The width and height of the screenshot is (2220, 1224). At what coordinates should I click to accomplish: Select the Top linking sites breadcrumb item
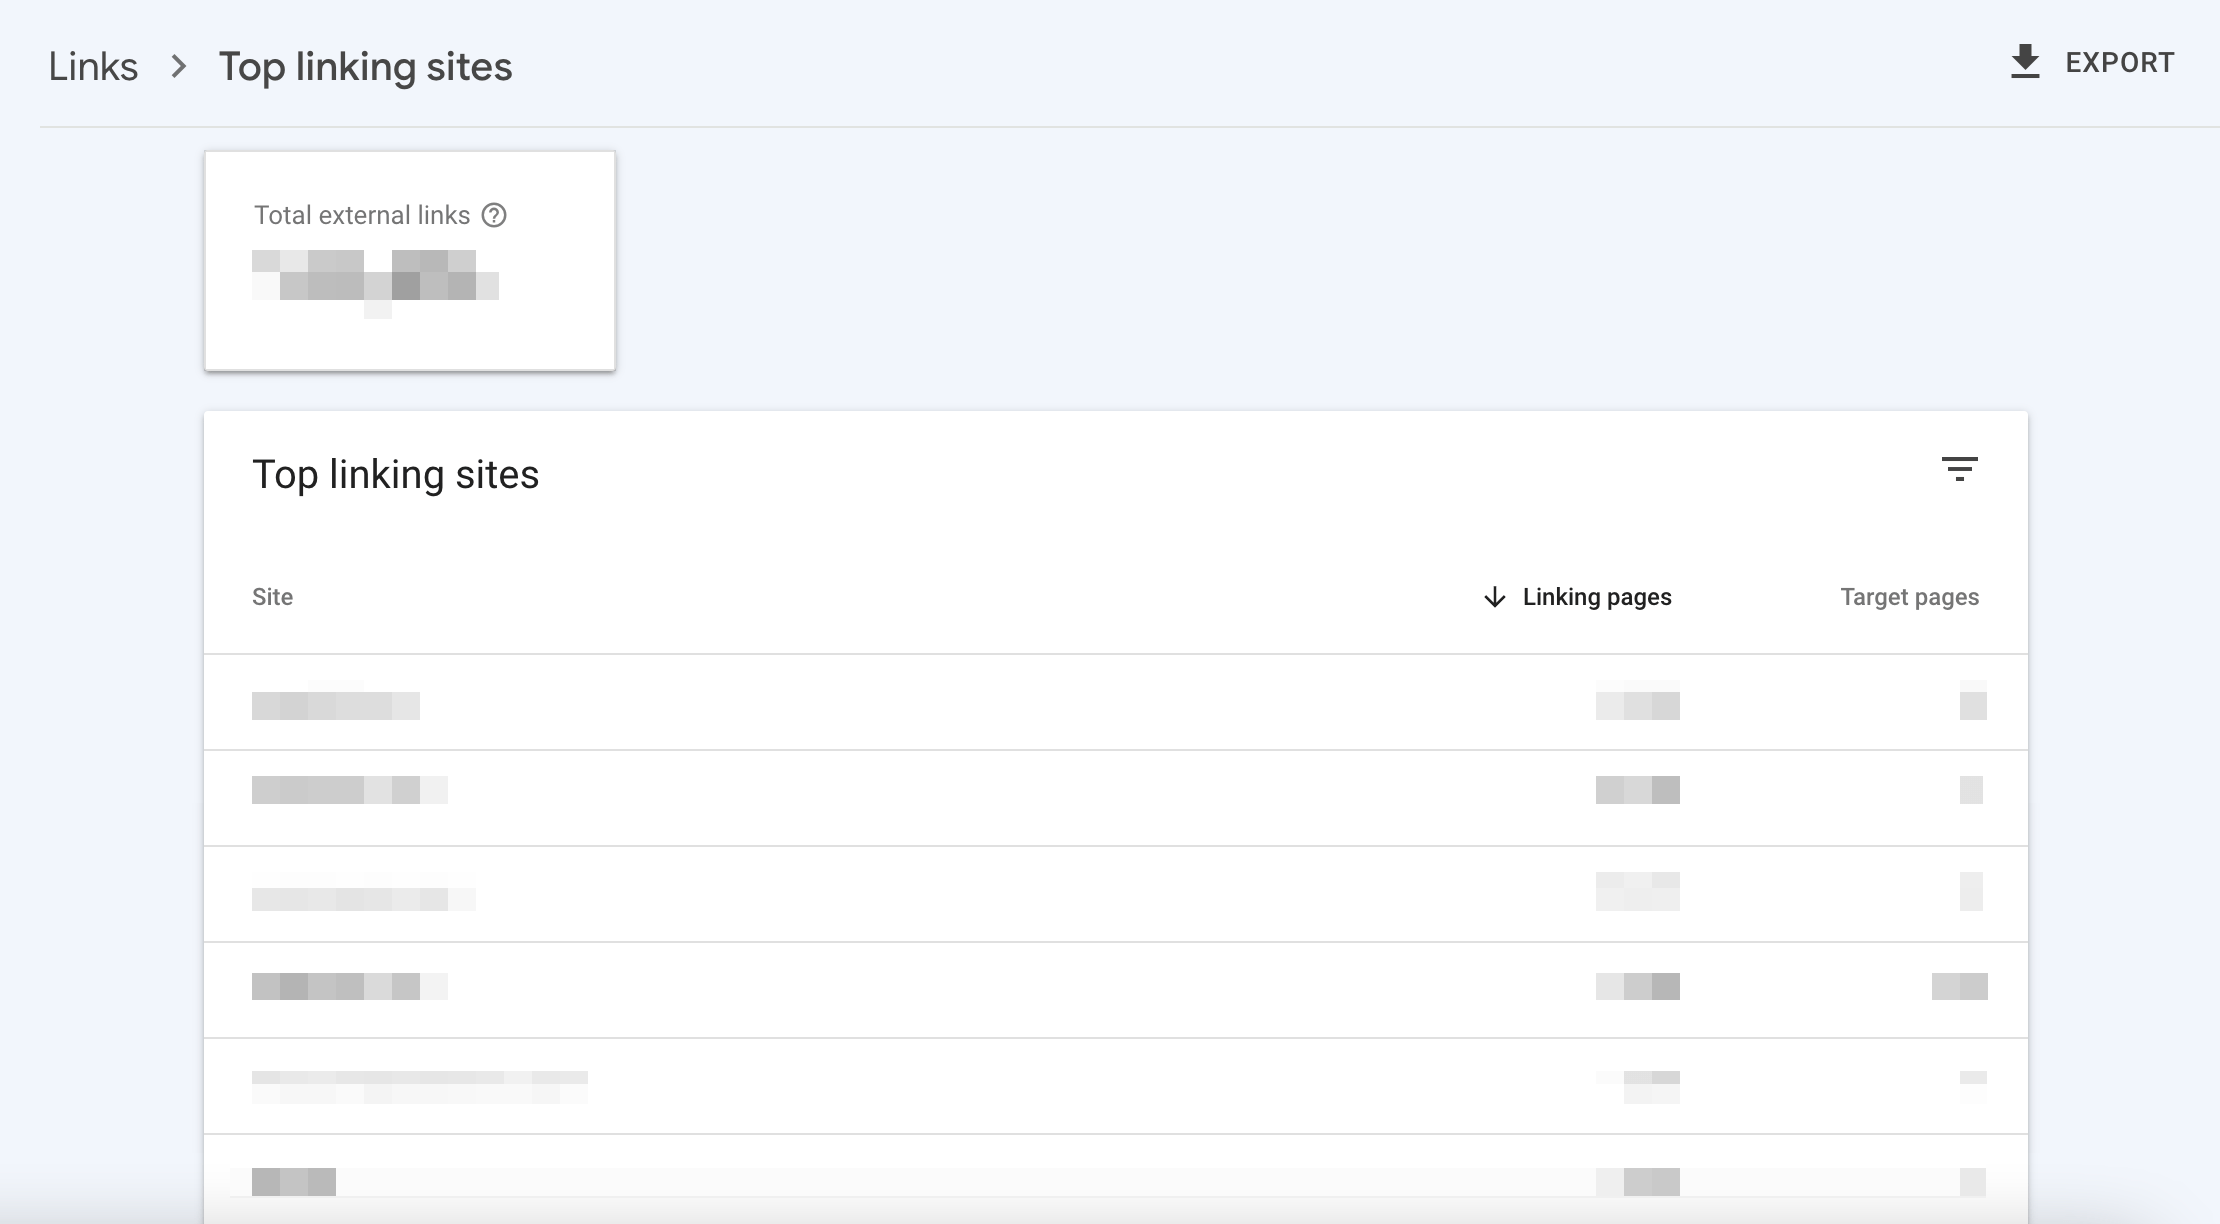click(x=366, y=66)
